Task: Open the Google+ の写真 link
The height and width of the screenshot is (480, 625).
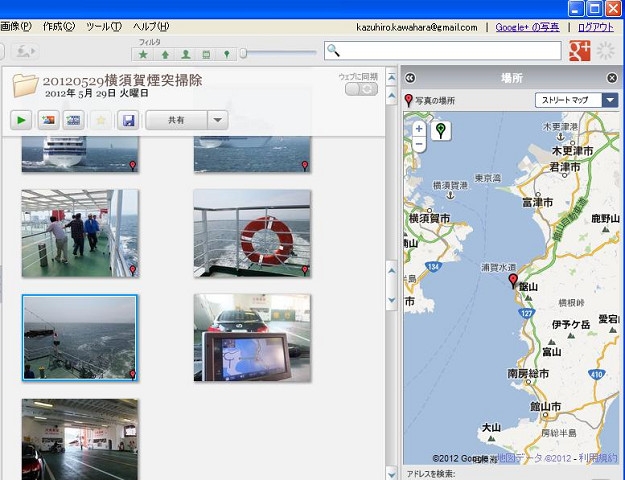Action: (529, 27)
